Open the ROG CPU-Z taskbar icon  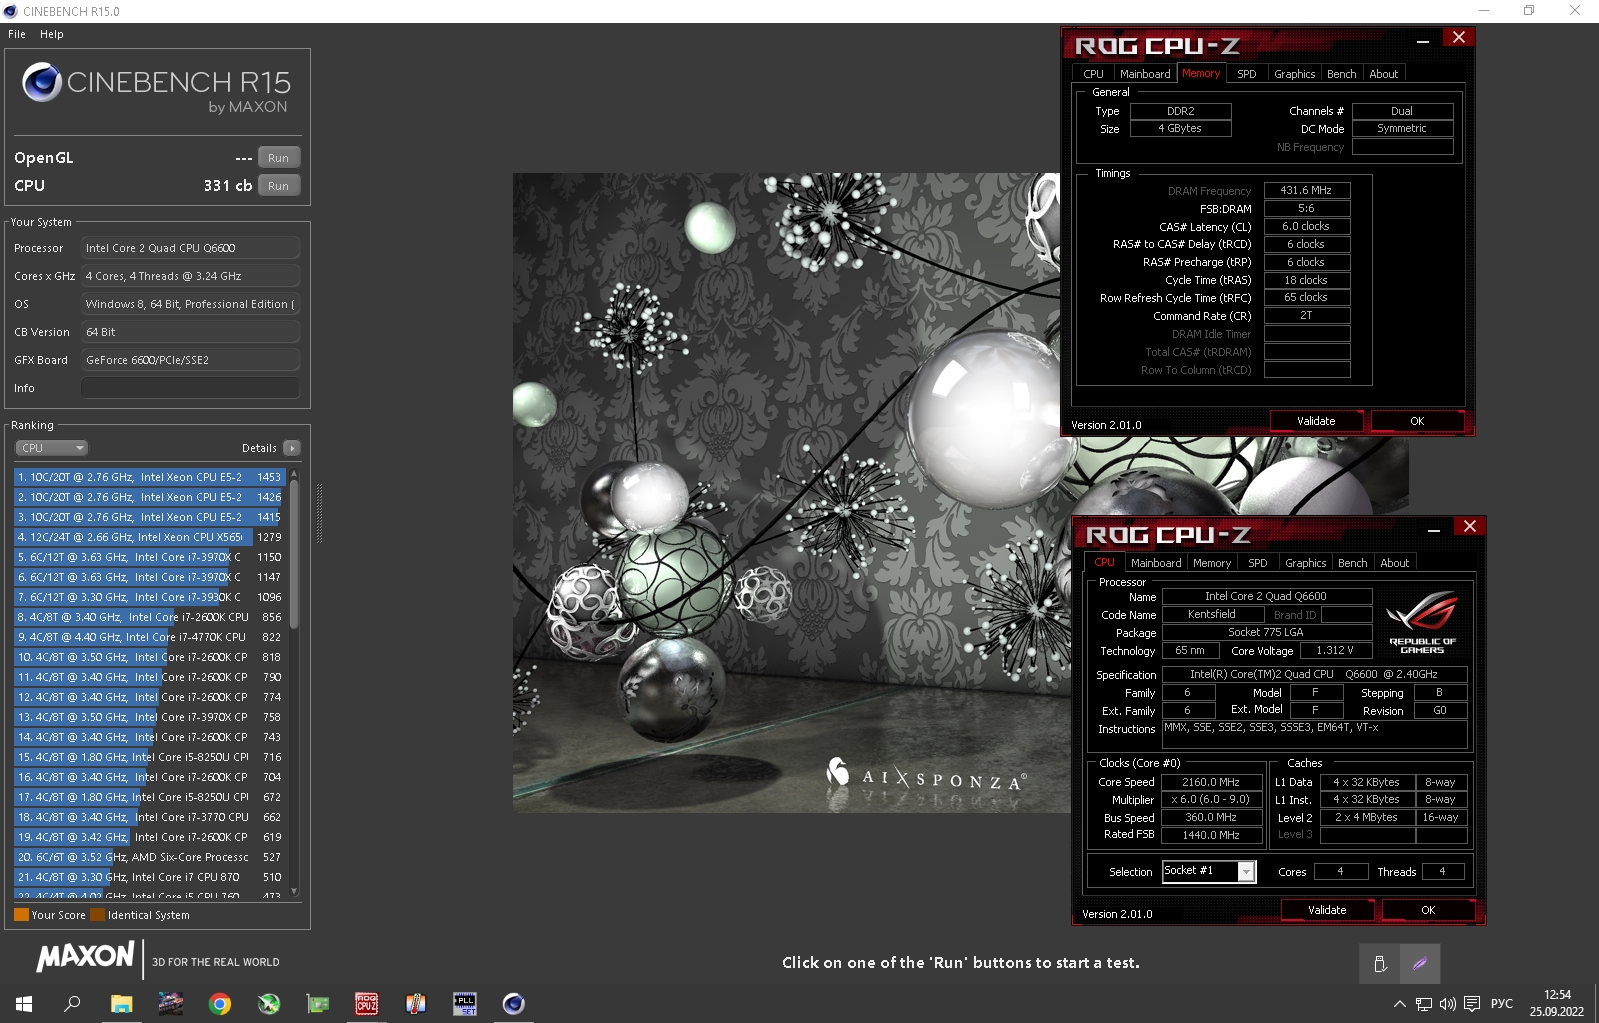point(367,1004)
